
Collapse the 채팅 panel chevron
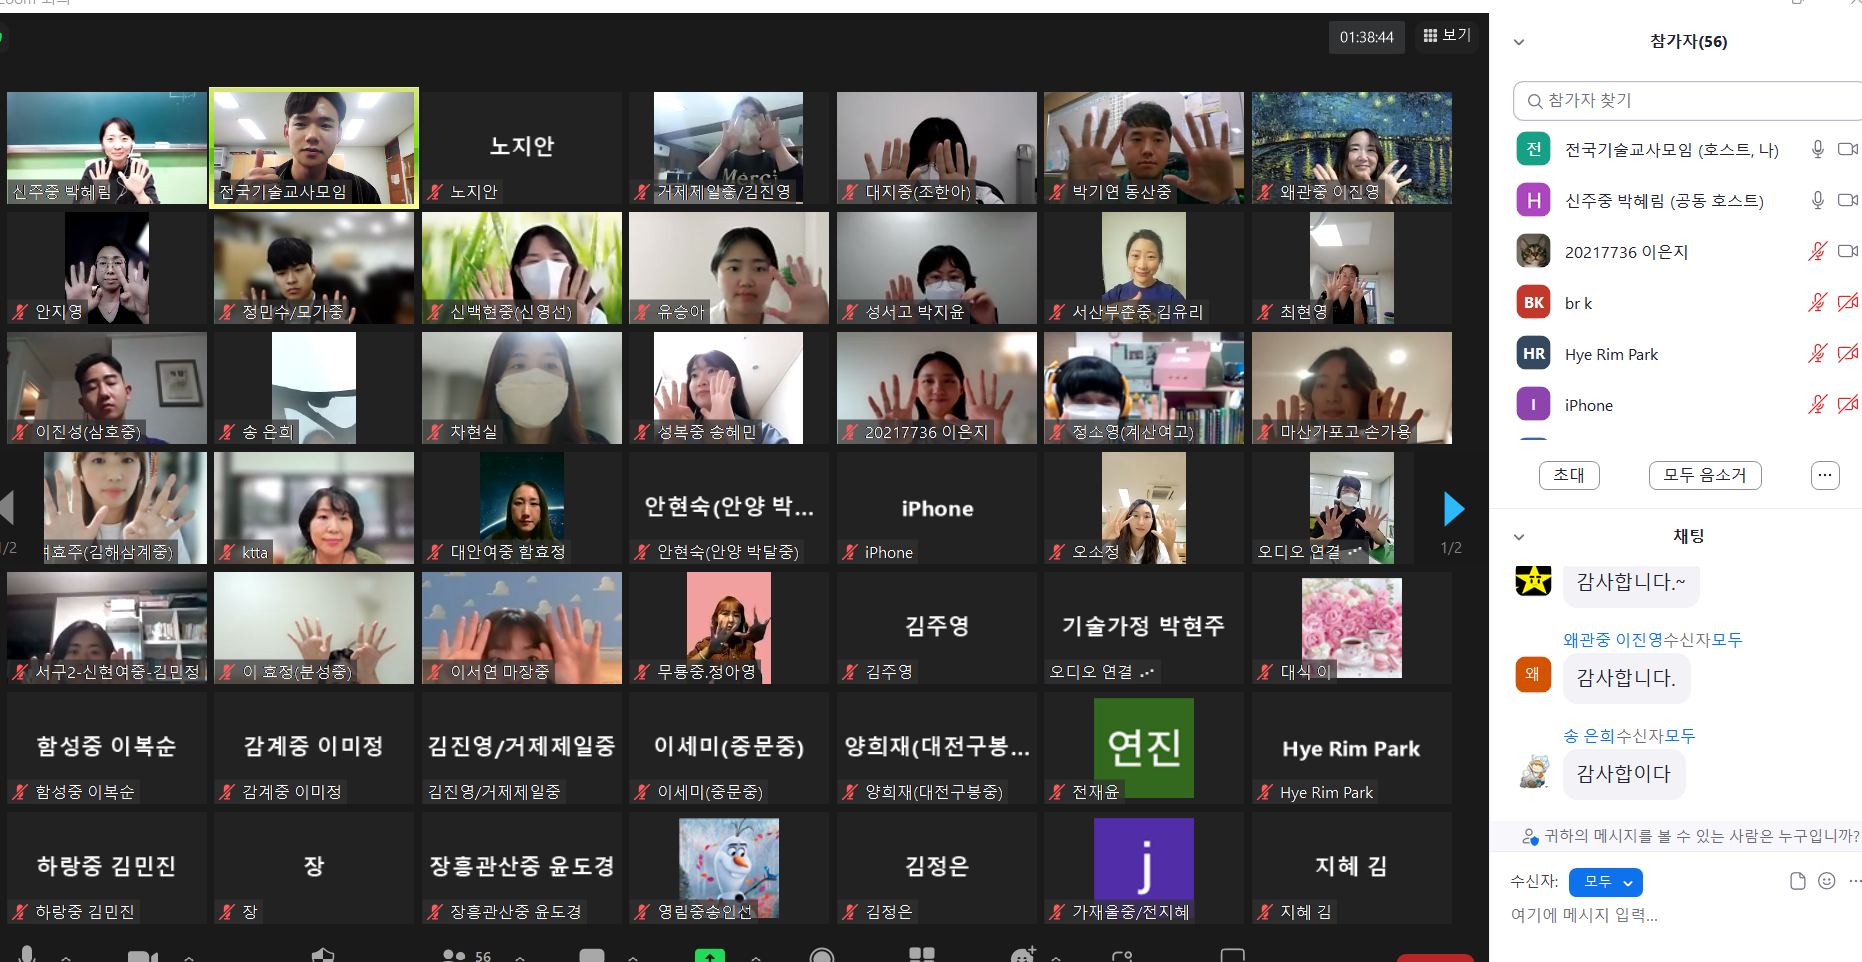click(1519, 537)
